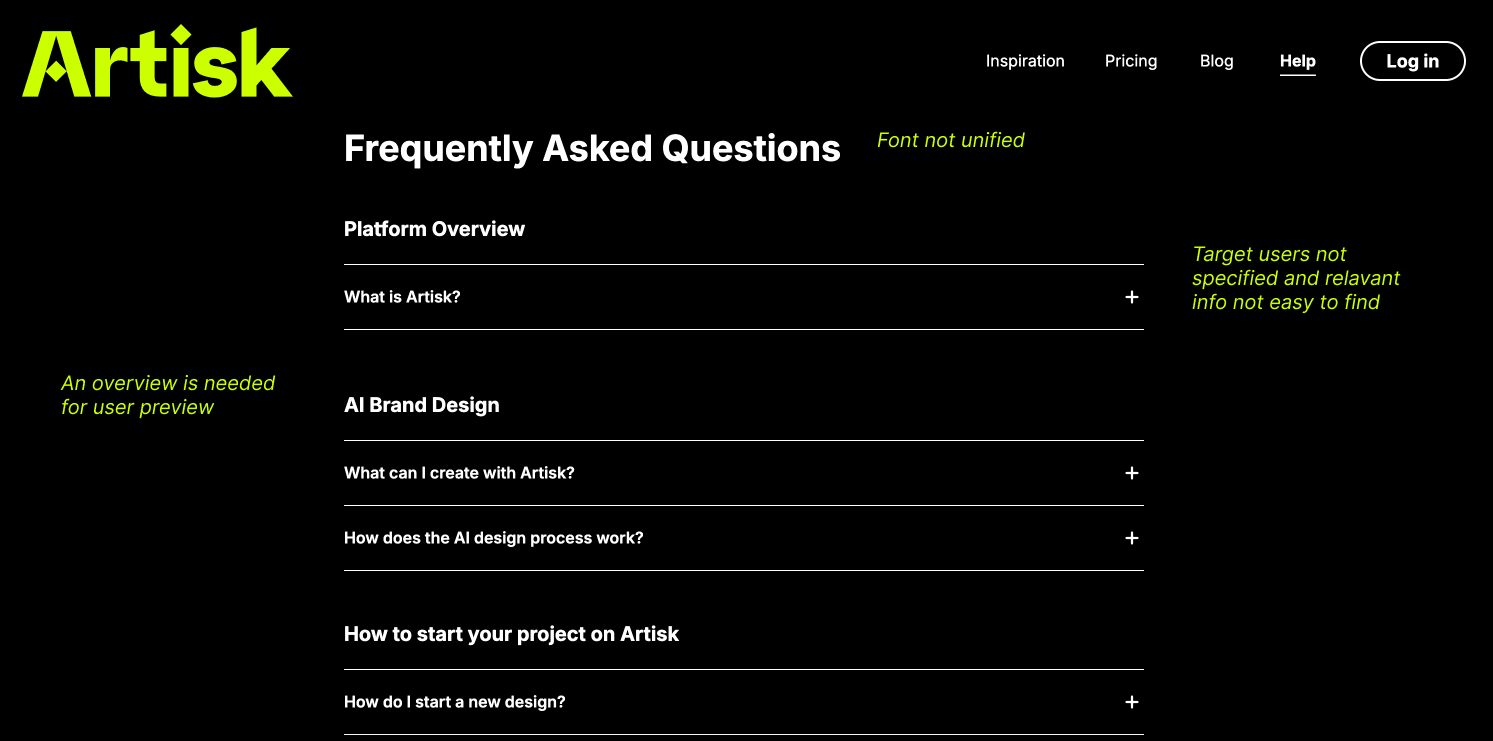The width and height of the screenshot is (1493, 741).
Task: Click the "What can I create with Artisk?" question
Action: 459,473
